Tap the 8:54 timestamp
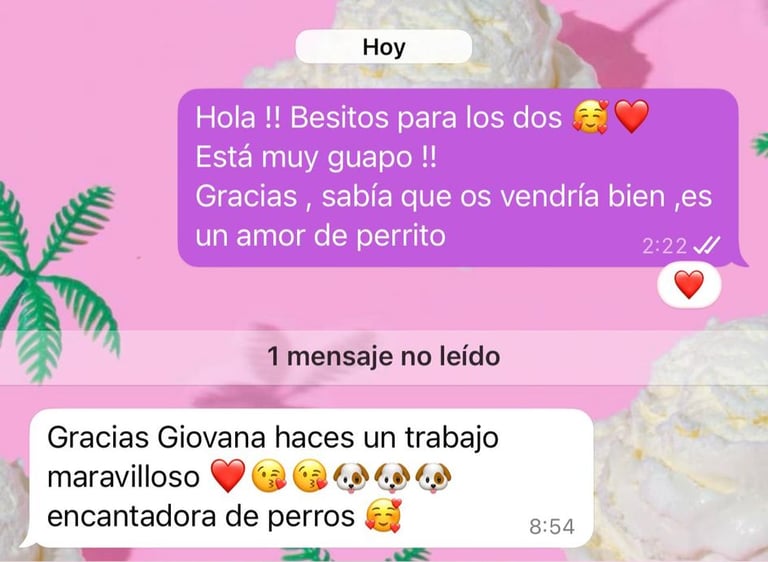Screen dimensions: 768x562 (552, 527)
